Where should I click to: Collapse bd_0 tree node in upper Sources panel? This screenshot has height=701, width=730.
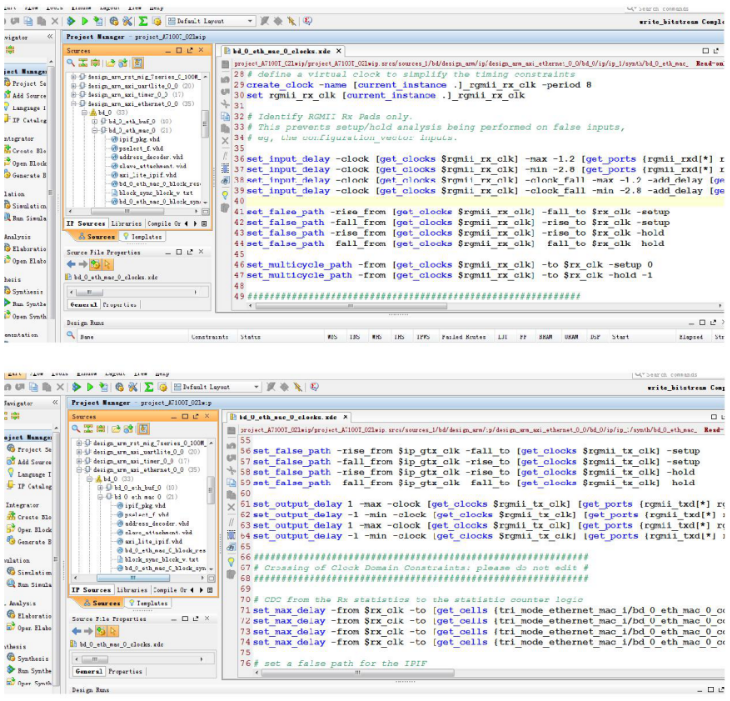(86, 113)
